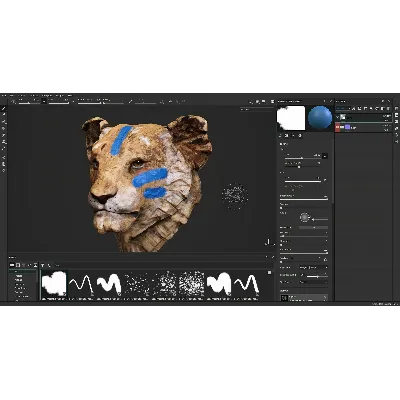This screenshot has width=400, height=400.
Task: Open the Edit menu
Action: 12,96
